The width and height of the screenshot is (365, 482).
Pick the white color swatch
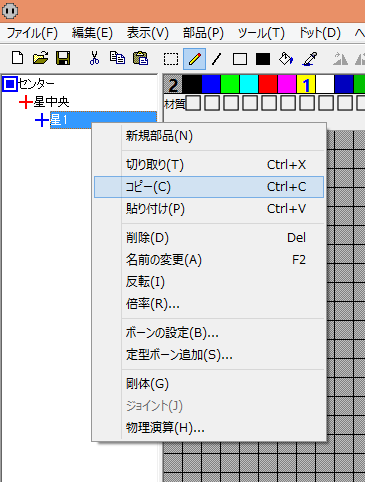[x=325, y=84]
